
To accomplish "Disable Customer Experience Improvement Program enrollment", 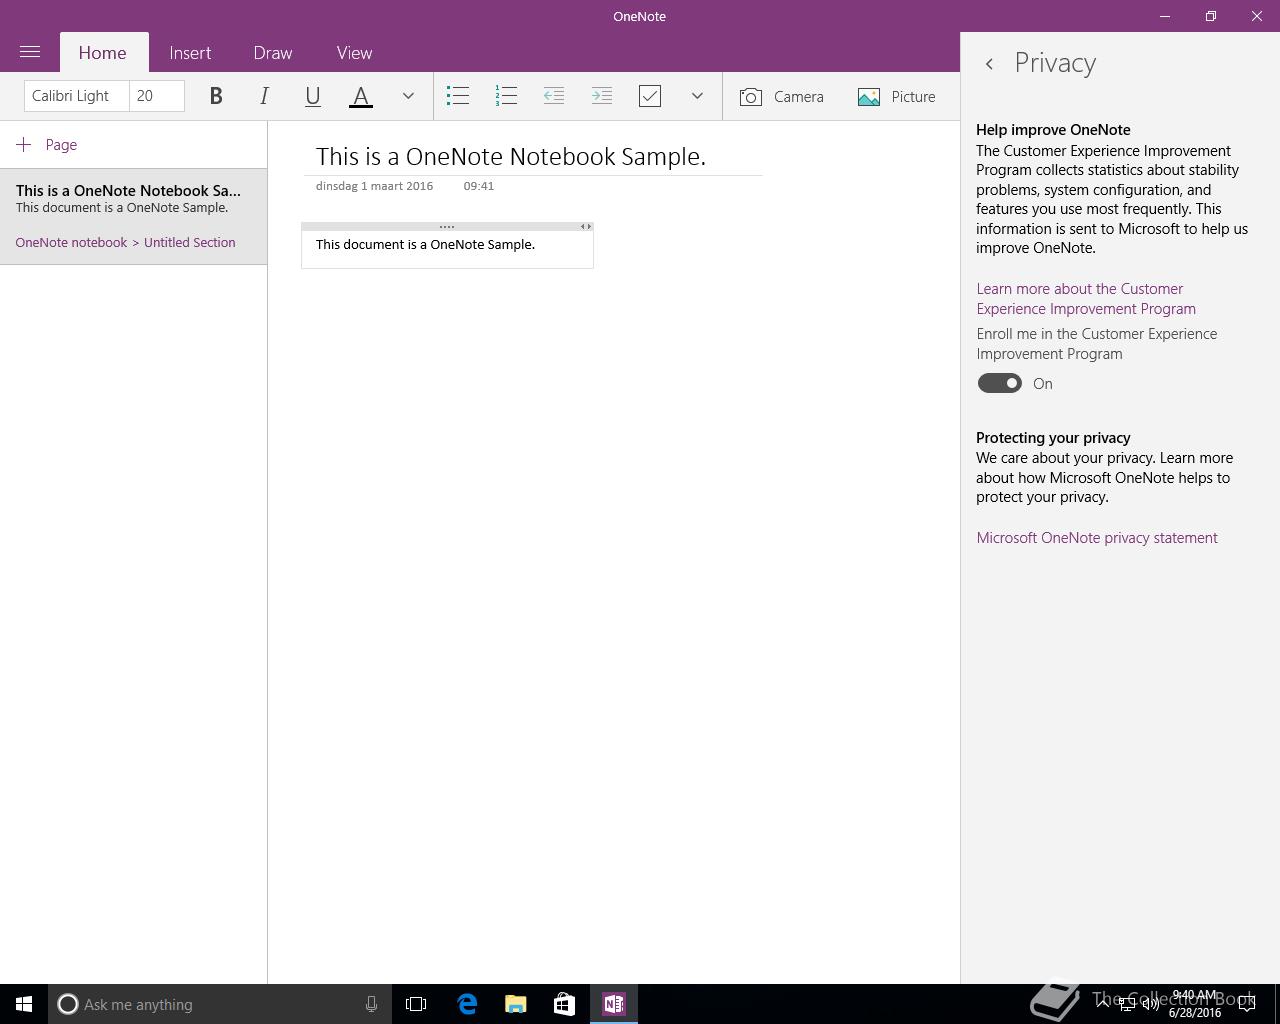I will (x=999, y=383).
